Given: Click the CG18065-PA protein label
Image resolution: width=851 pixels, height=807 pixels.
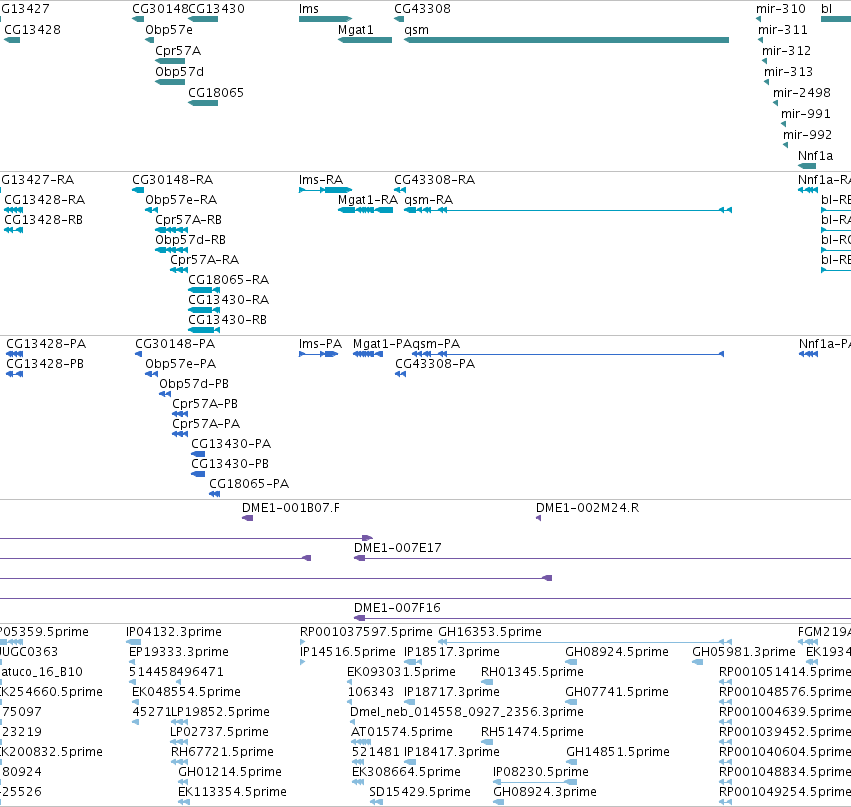Looking at the screenshot, I should [x=249, y=484].
